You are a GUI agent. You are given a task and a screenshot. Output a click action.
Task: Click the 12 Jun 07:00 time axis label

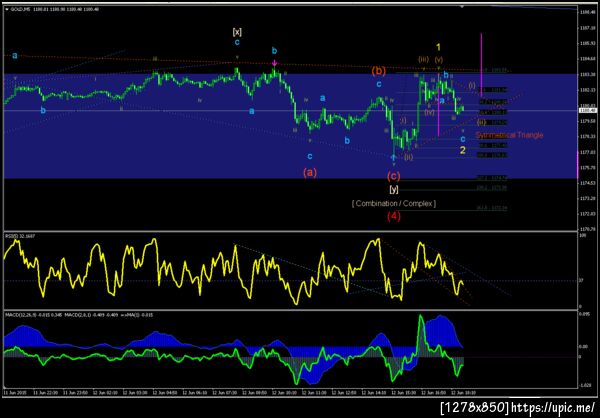coord(224,393)
